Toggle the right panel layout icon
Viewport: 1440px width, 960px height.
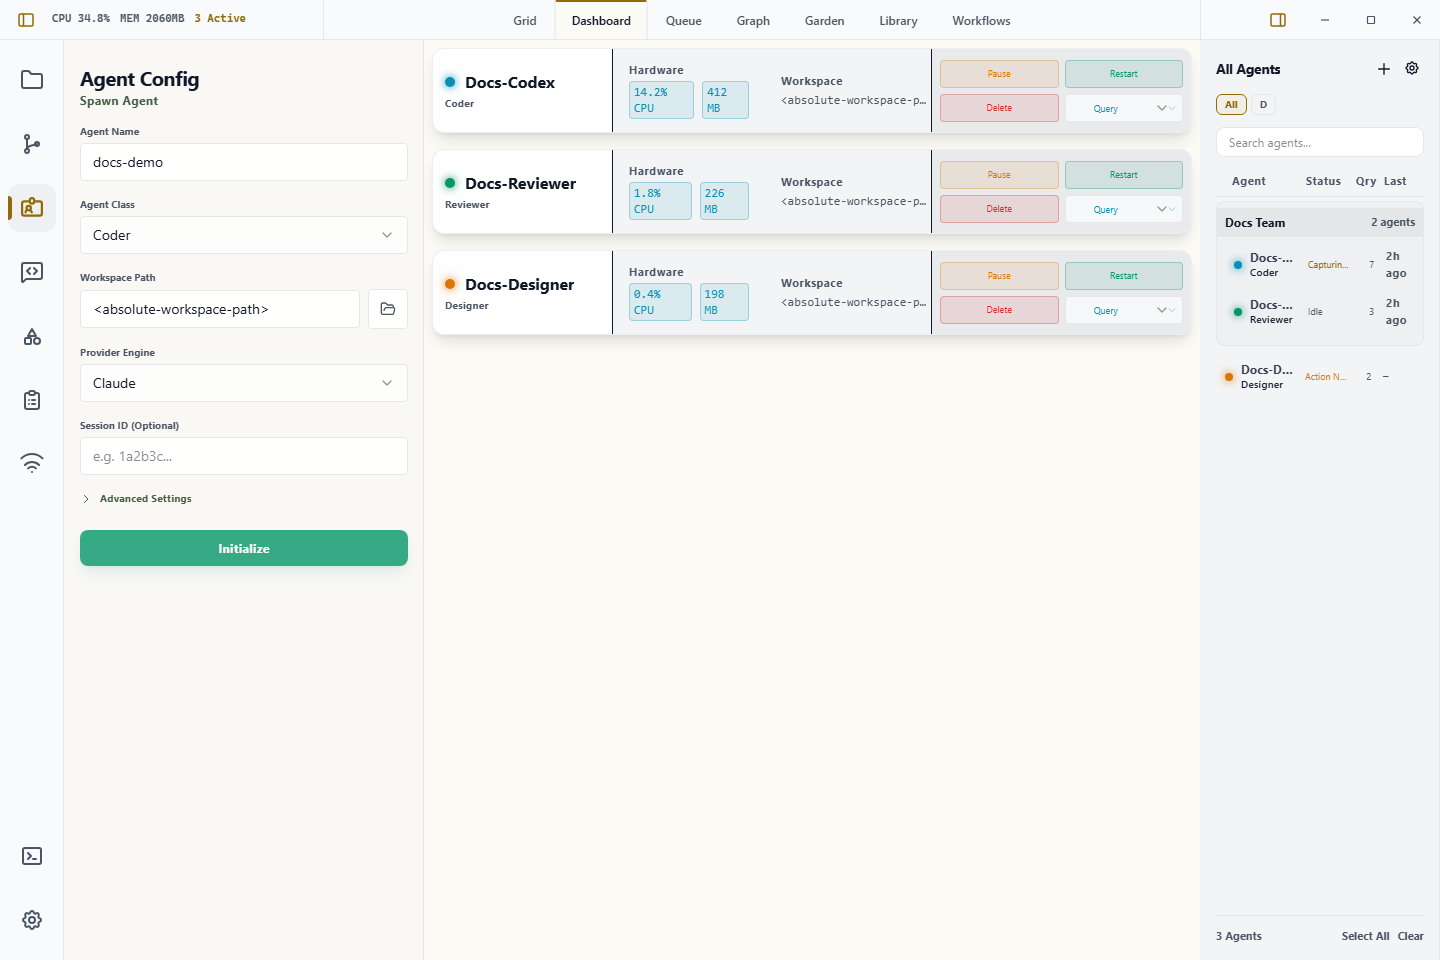[1278, 20]
